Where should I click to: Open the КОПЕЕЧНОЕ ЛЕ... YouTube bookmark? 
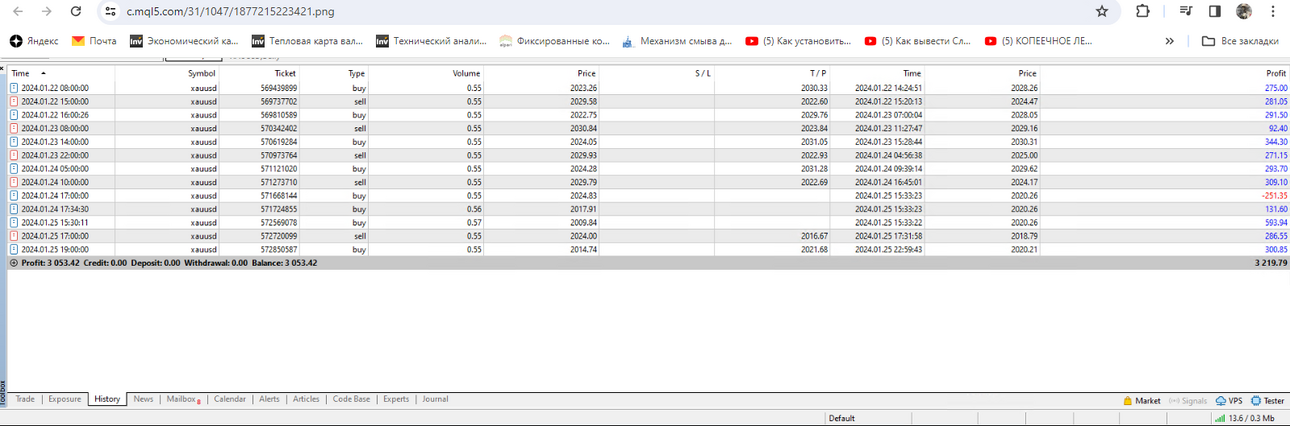(x=1039, y=41)
